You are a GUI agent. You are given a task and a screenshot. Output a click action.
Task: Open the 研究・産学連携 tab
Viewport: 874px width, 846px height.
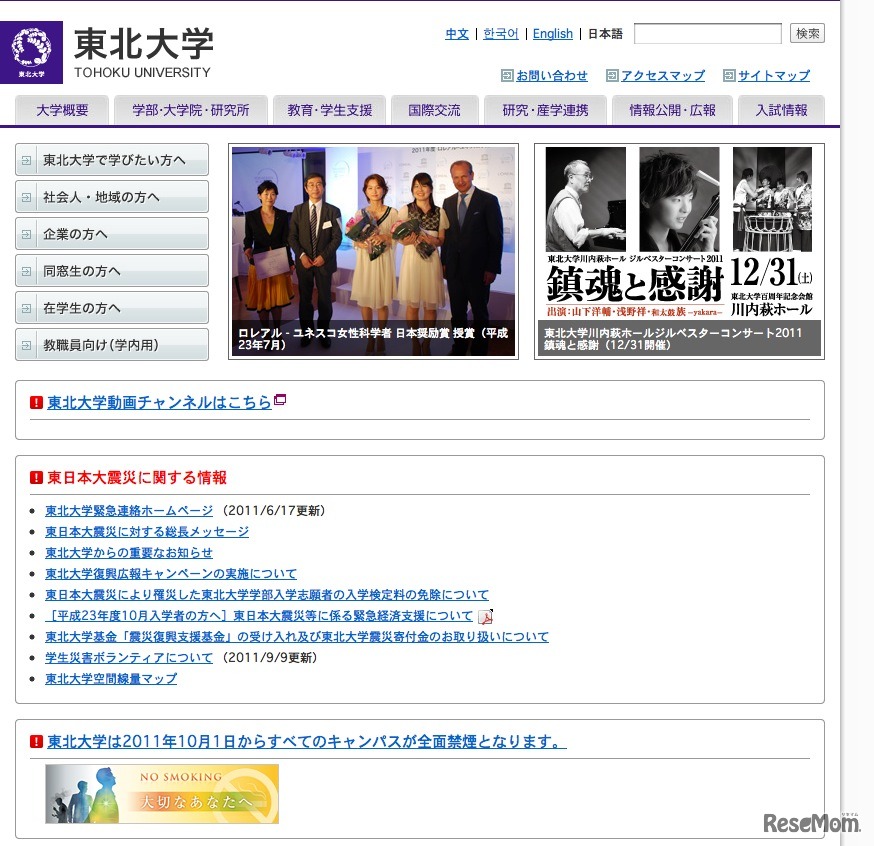click(545, 110)
